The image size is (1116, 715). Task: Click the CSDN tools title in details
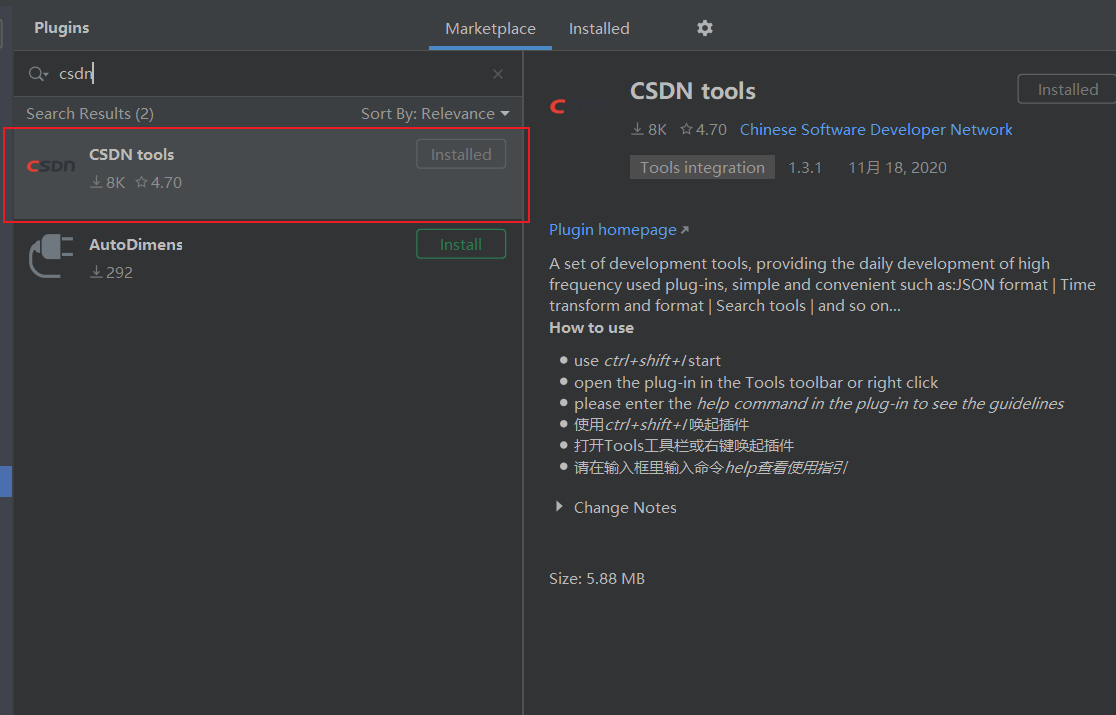[693, 91]
